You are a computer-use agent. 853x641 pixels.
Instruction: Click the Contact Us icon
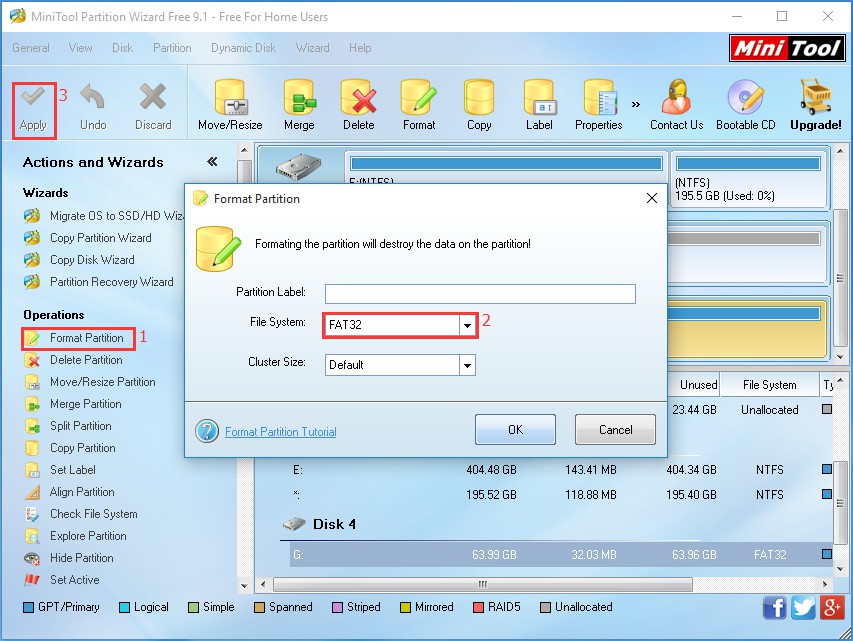pos(677,99)
